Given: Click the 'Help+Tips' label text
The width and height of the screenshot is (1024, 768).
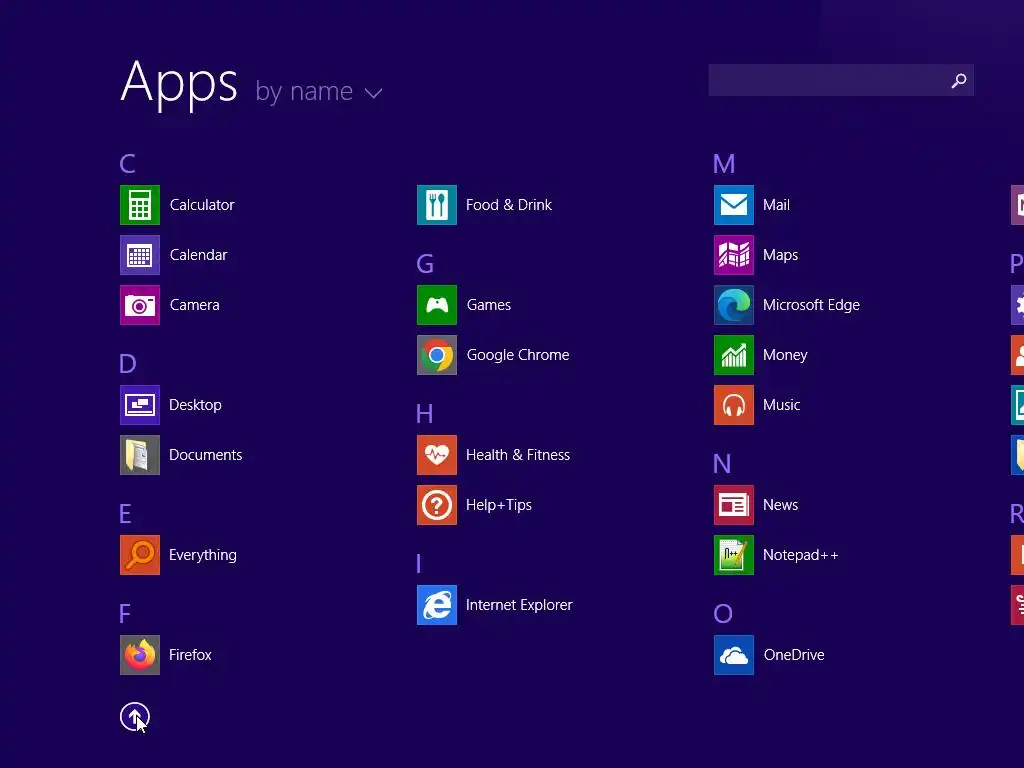Looking at the screenshot, I should [x=499, y=505].
